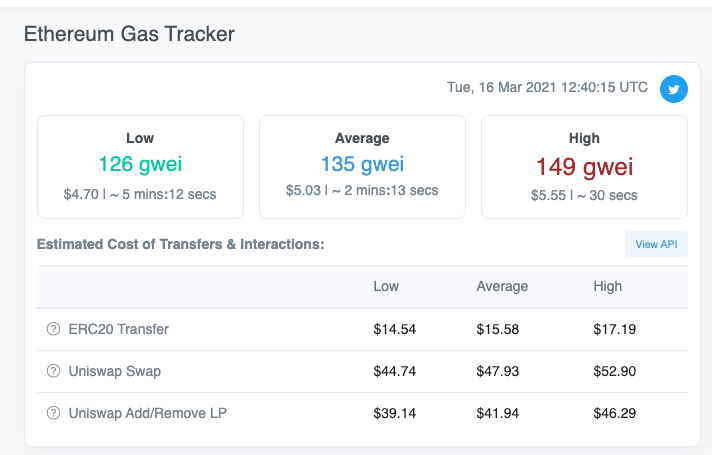This screenshot has height=455, width=712.
Task: Click the Uniswap Add/Remove LP row label
Action: click(148, 413)
